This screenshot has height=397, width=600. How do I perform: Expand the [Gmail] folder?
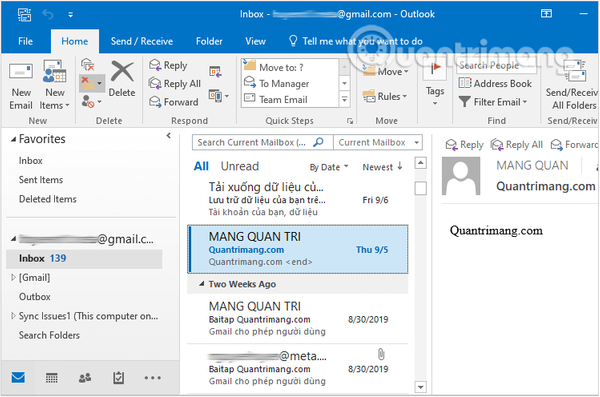[13, 277]
